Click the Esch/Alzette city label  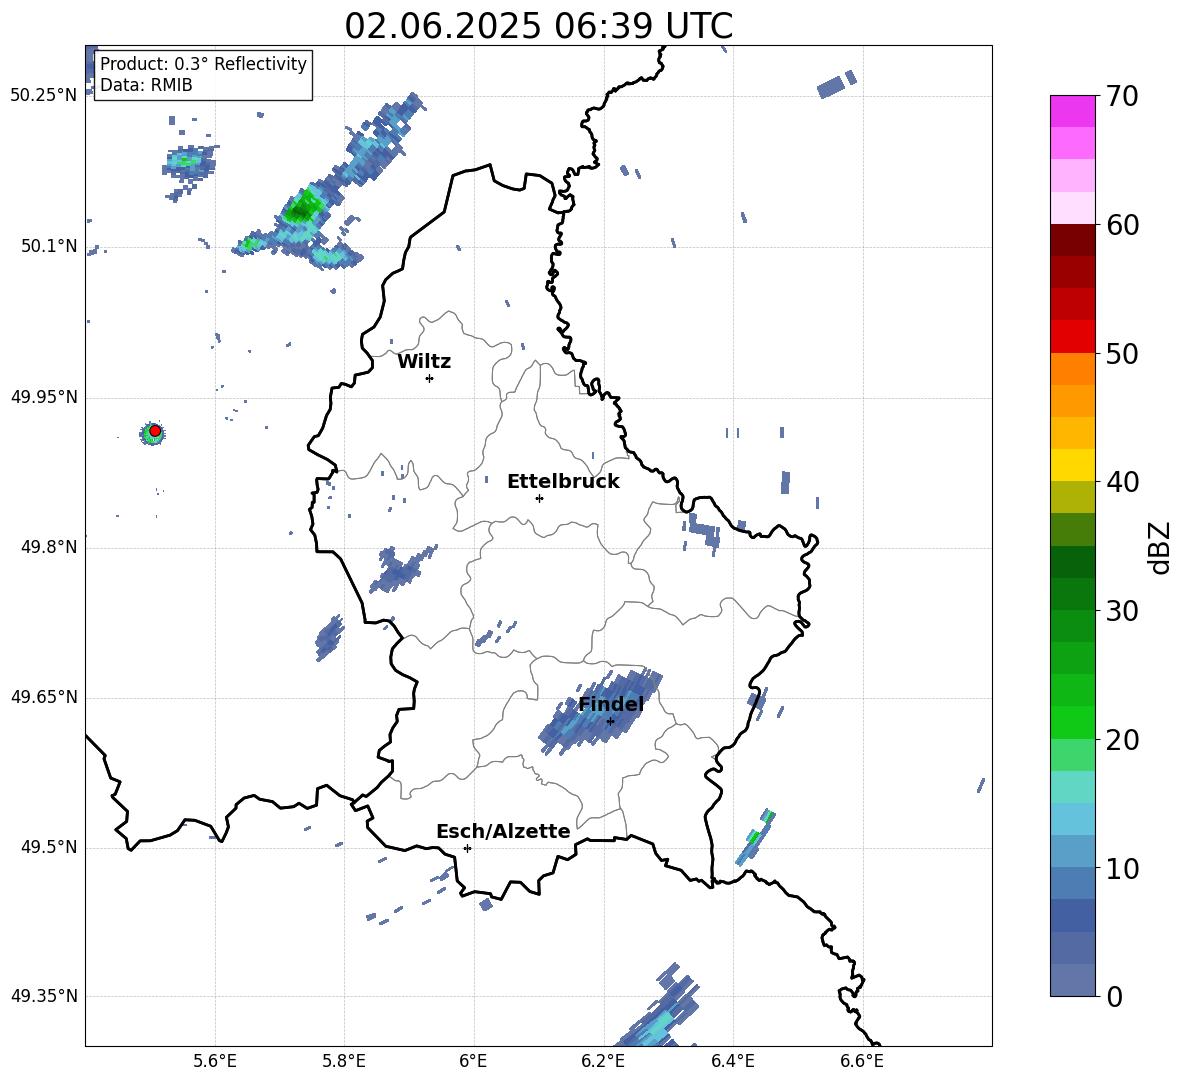click(x=504, y=831)
